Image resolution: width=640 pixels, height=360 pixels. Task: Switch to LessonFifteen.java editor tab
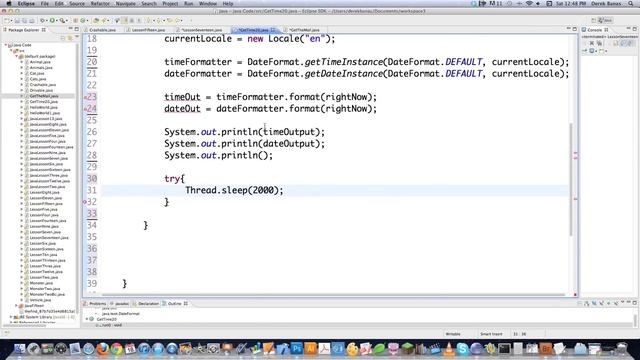pos(148,30)
